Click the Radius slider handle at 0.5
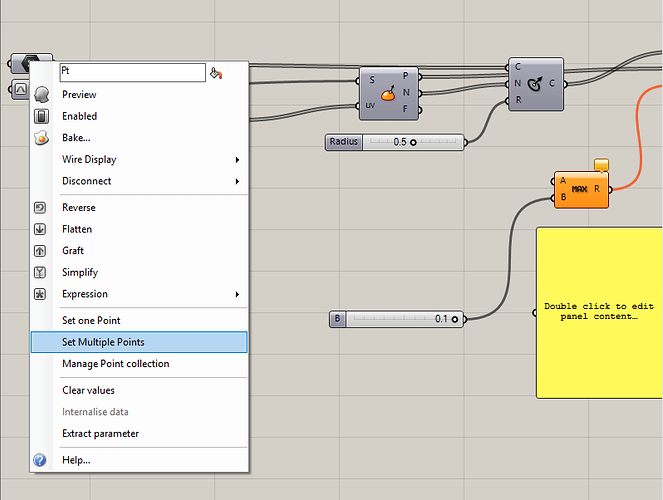663x500 pixels. tap(413, 142)
